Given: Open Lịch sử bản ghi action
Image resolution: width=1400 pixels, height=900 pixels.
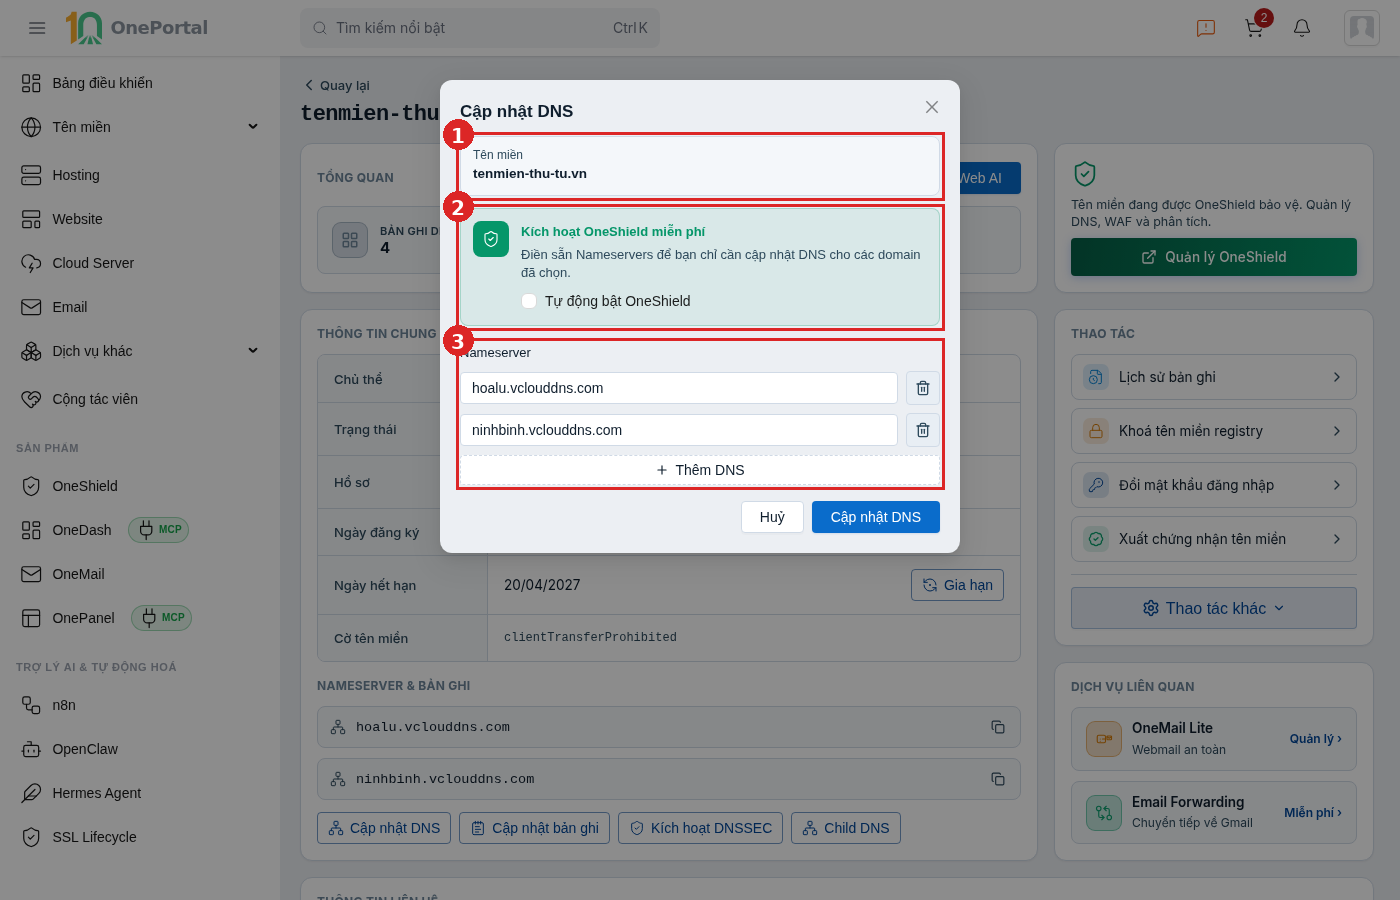Looking at the screenshot, I should [1214, 377].
